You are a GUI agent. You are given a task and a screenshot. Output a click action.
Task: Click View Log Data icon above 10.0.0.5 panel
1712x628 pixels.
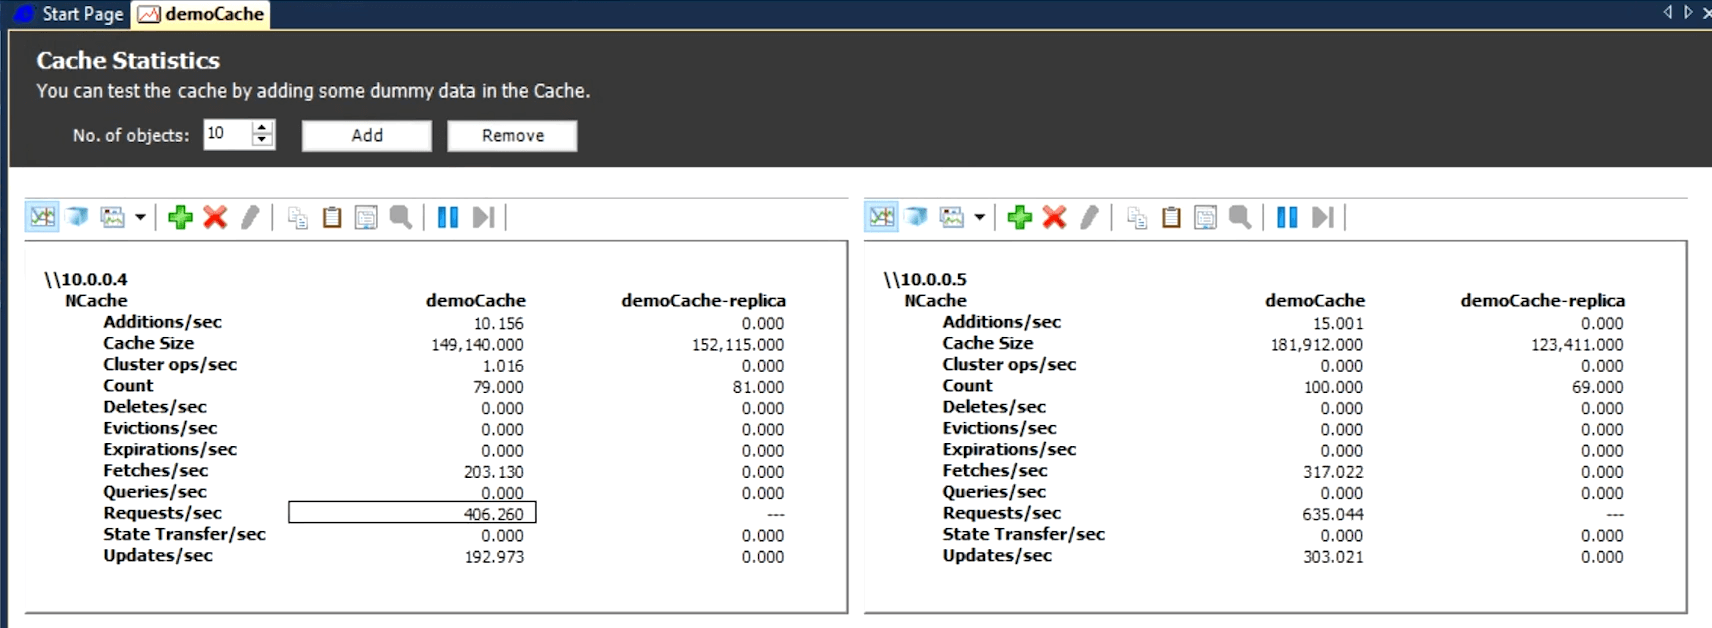(x=916, y=217)
